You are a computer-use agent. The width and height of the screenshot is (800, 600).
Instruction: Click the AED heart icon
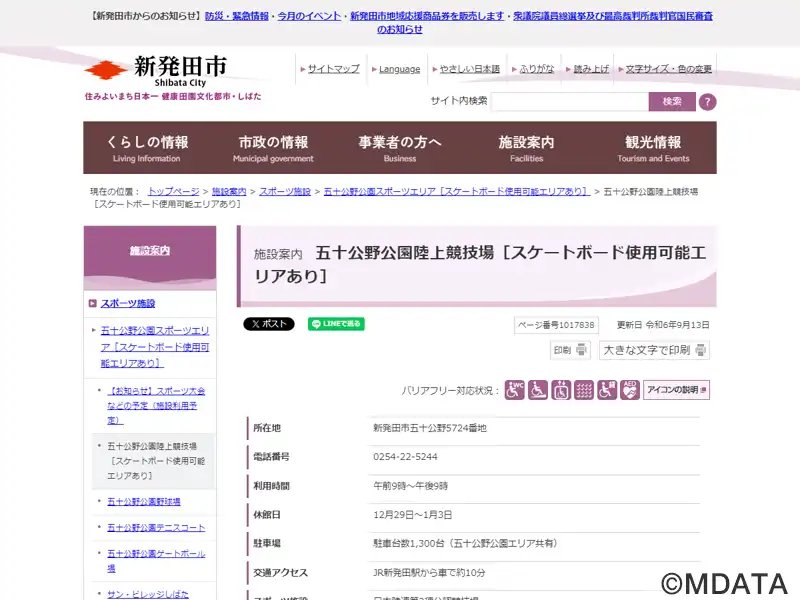point(630,390)
